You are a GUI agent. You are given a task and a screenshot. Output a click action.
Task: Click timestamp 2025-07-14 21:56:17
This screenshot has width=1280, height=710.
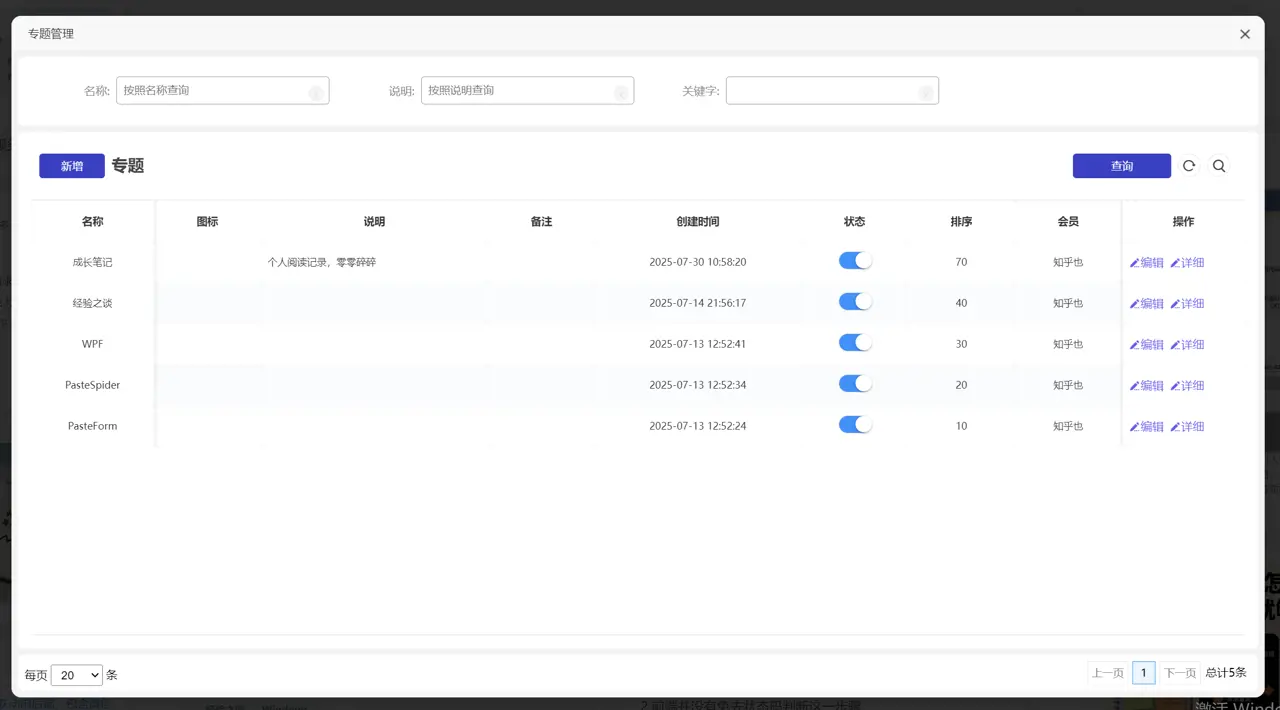[698, 303]
